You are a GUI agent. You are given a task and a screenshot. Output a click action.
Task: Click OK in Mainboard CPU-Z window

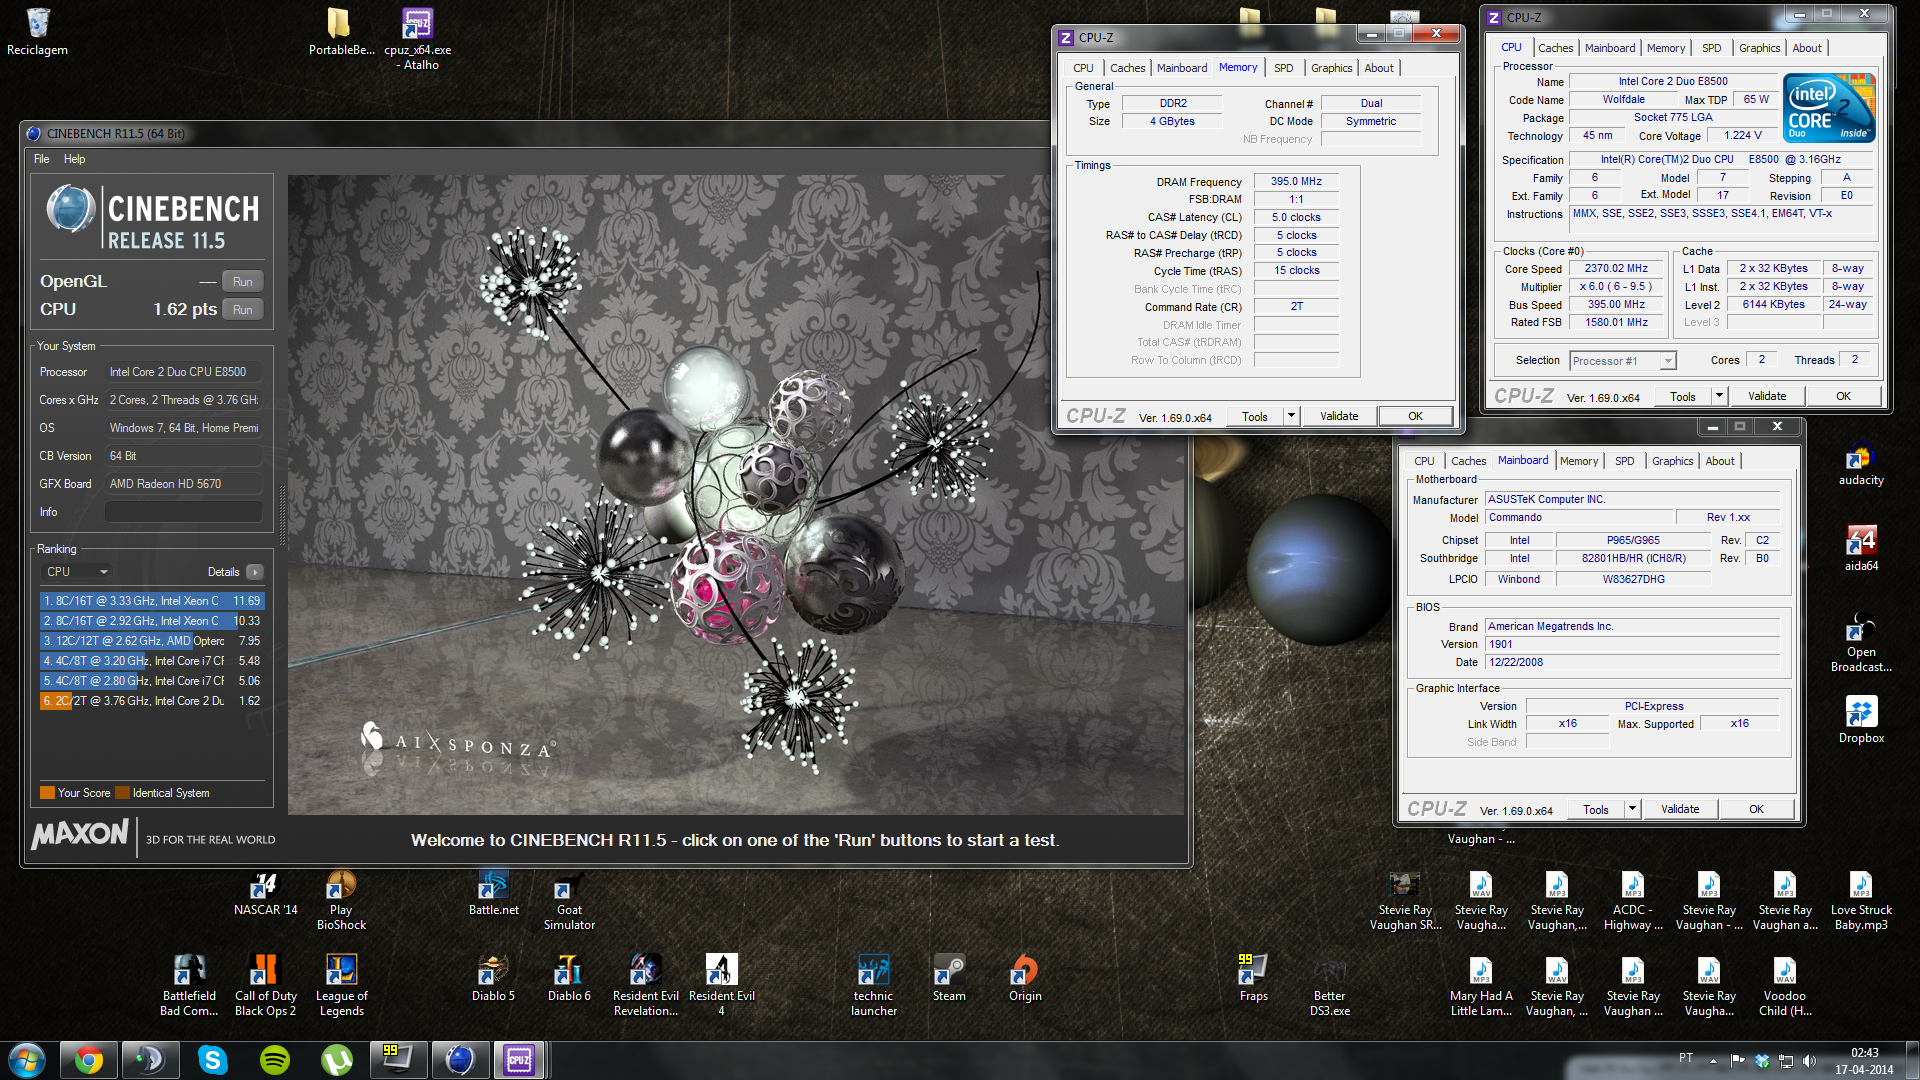click(x=1757, y=810)
